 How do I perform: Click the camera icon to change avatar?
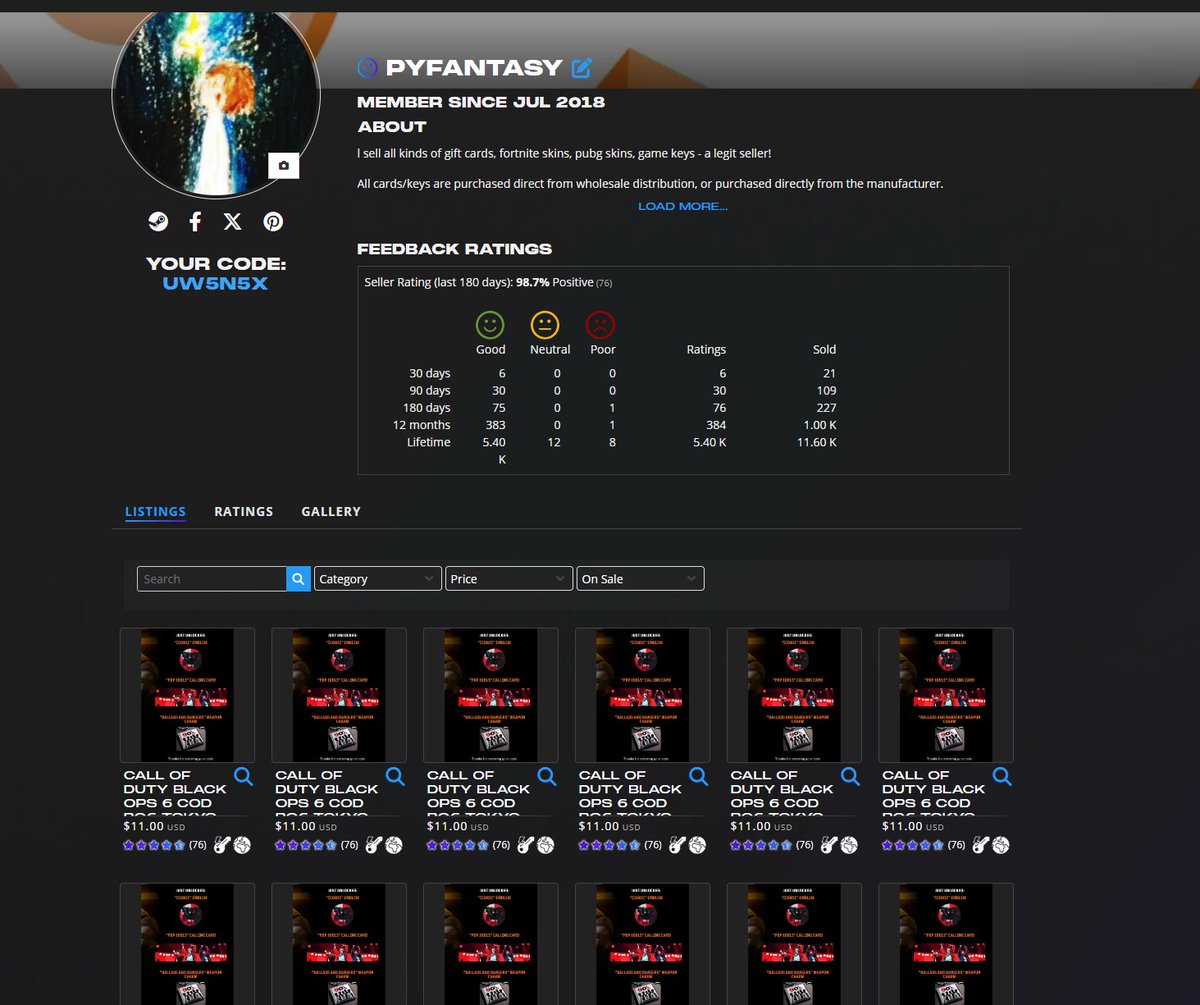pos(284,166)
